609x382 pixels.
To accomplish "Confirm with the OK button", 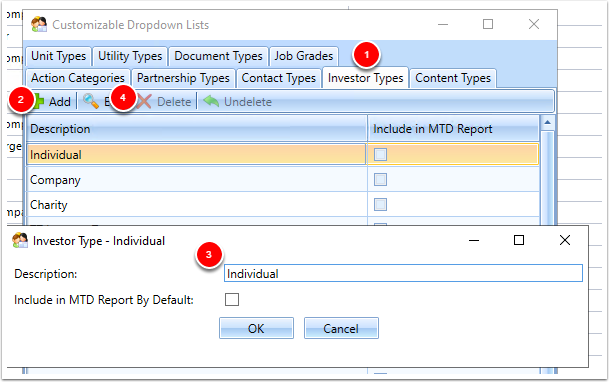I will coord(256,328).
